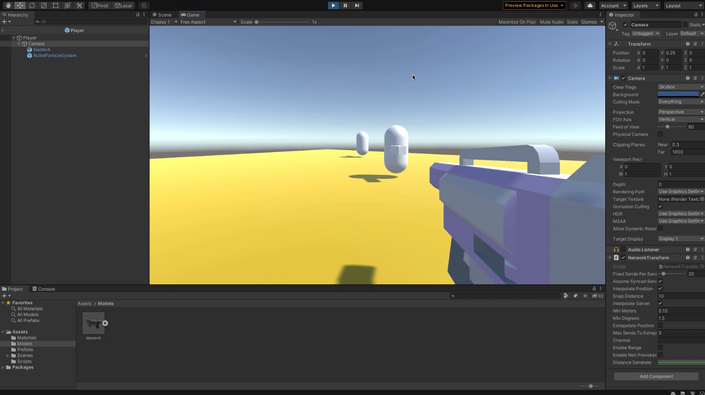Select the Rotate tool in toolbar
This screenshot has width=705, height=395.
tap(32, 5)
